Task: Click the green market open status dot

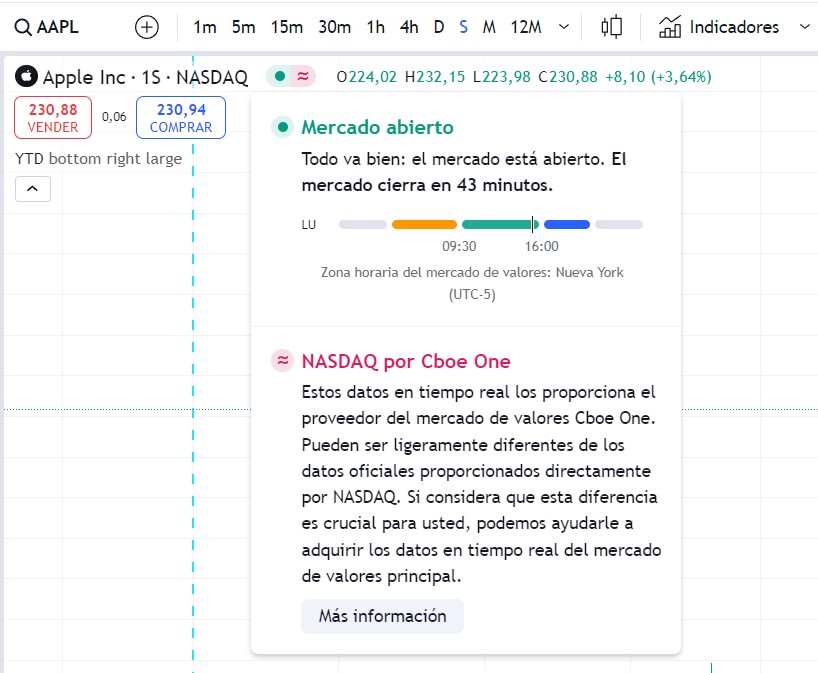Action: [280, 76]
